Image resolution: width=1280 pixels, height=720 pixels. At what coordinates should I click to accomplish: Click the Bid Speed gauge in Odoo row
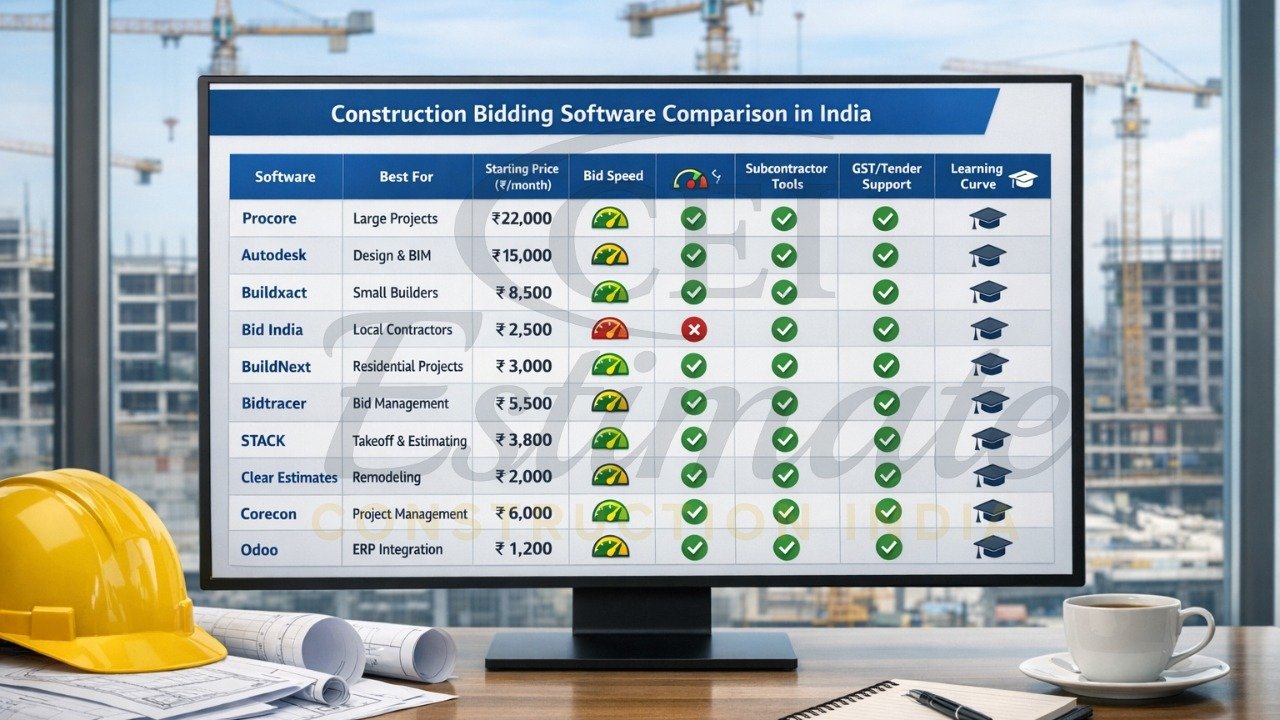click(610, 547)
